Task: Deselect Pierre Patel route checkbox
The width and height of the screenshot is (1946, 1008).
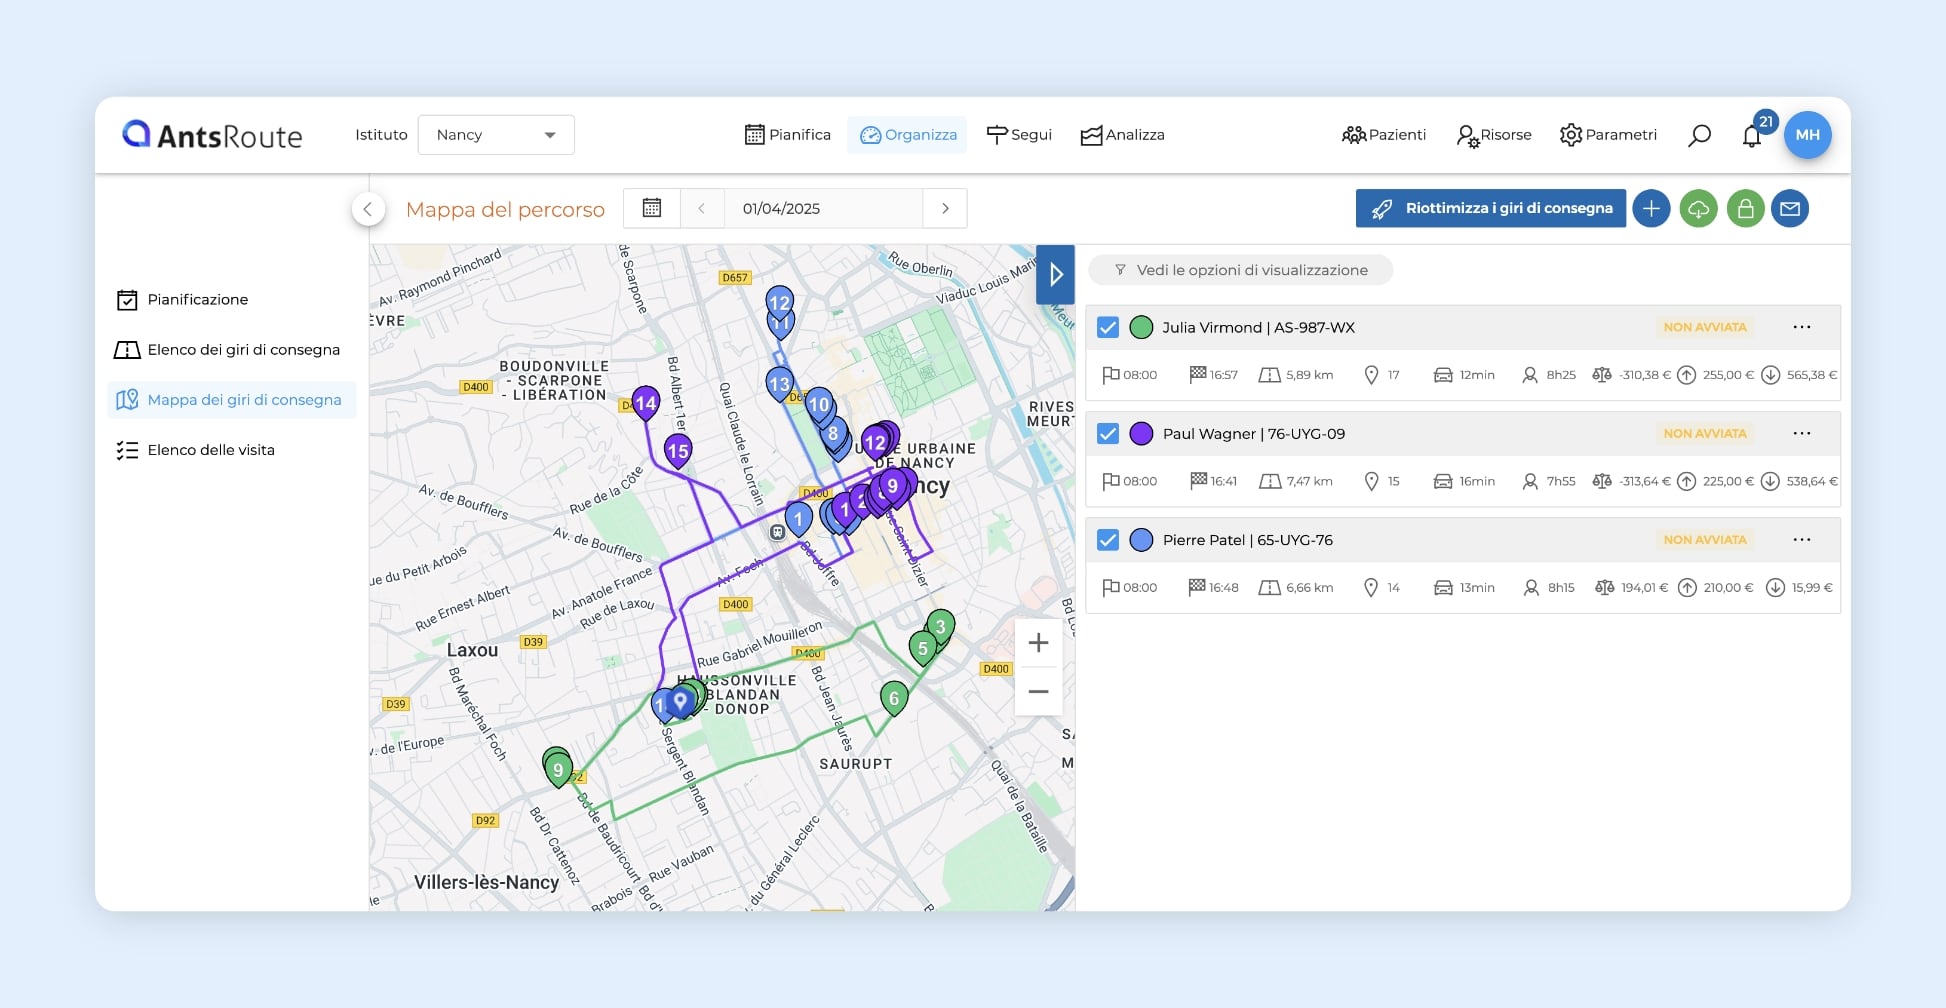Action: pyautogui.click(x=1108, y=540)
